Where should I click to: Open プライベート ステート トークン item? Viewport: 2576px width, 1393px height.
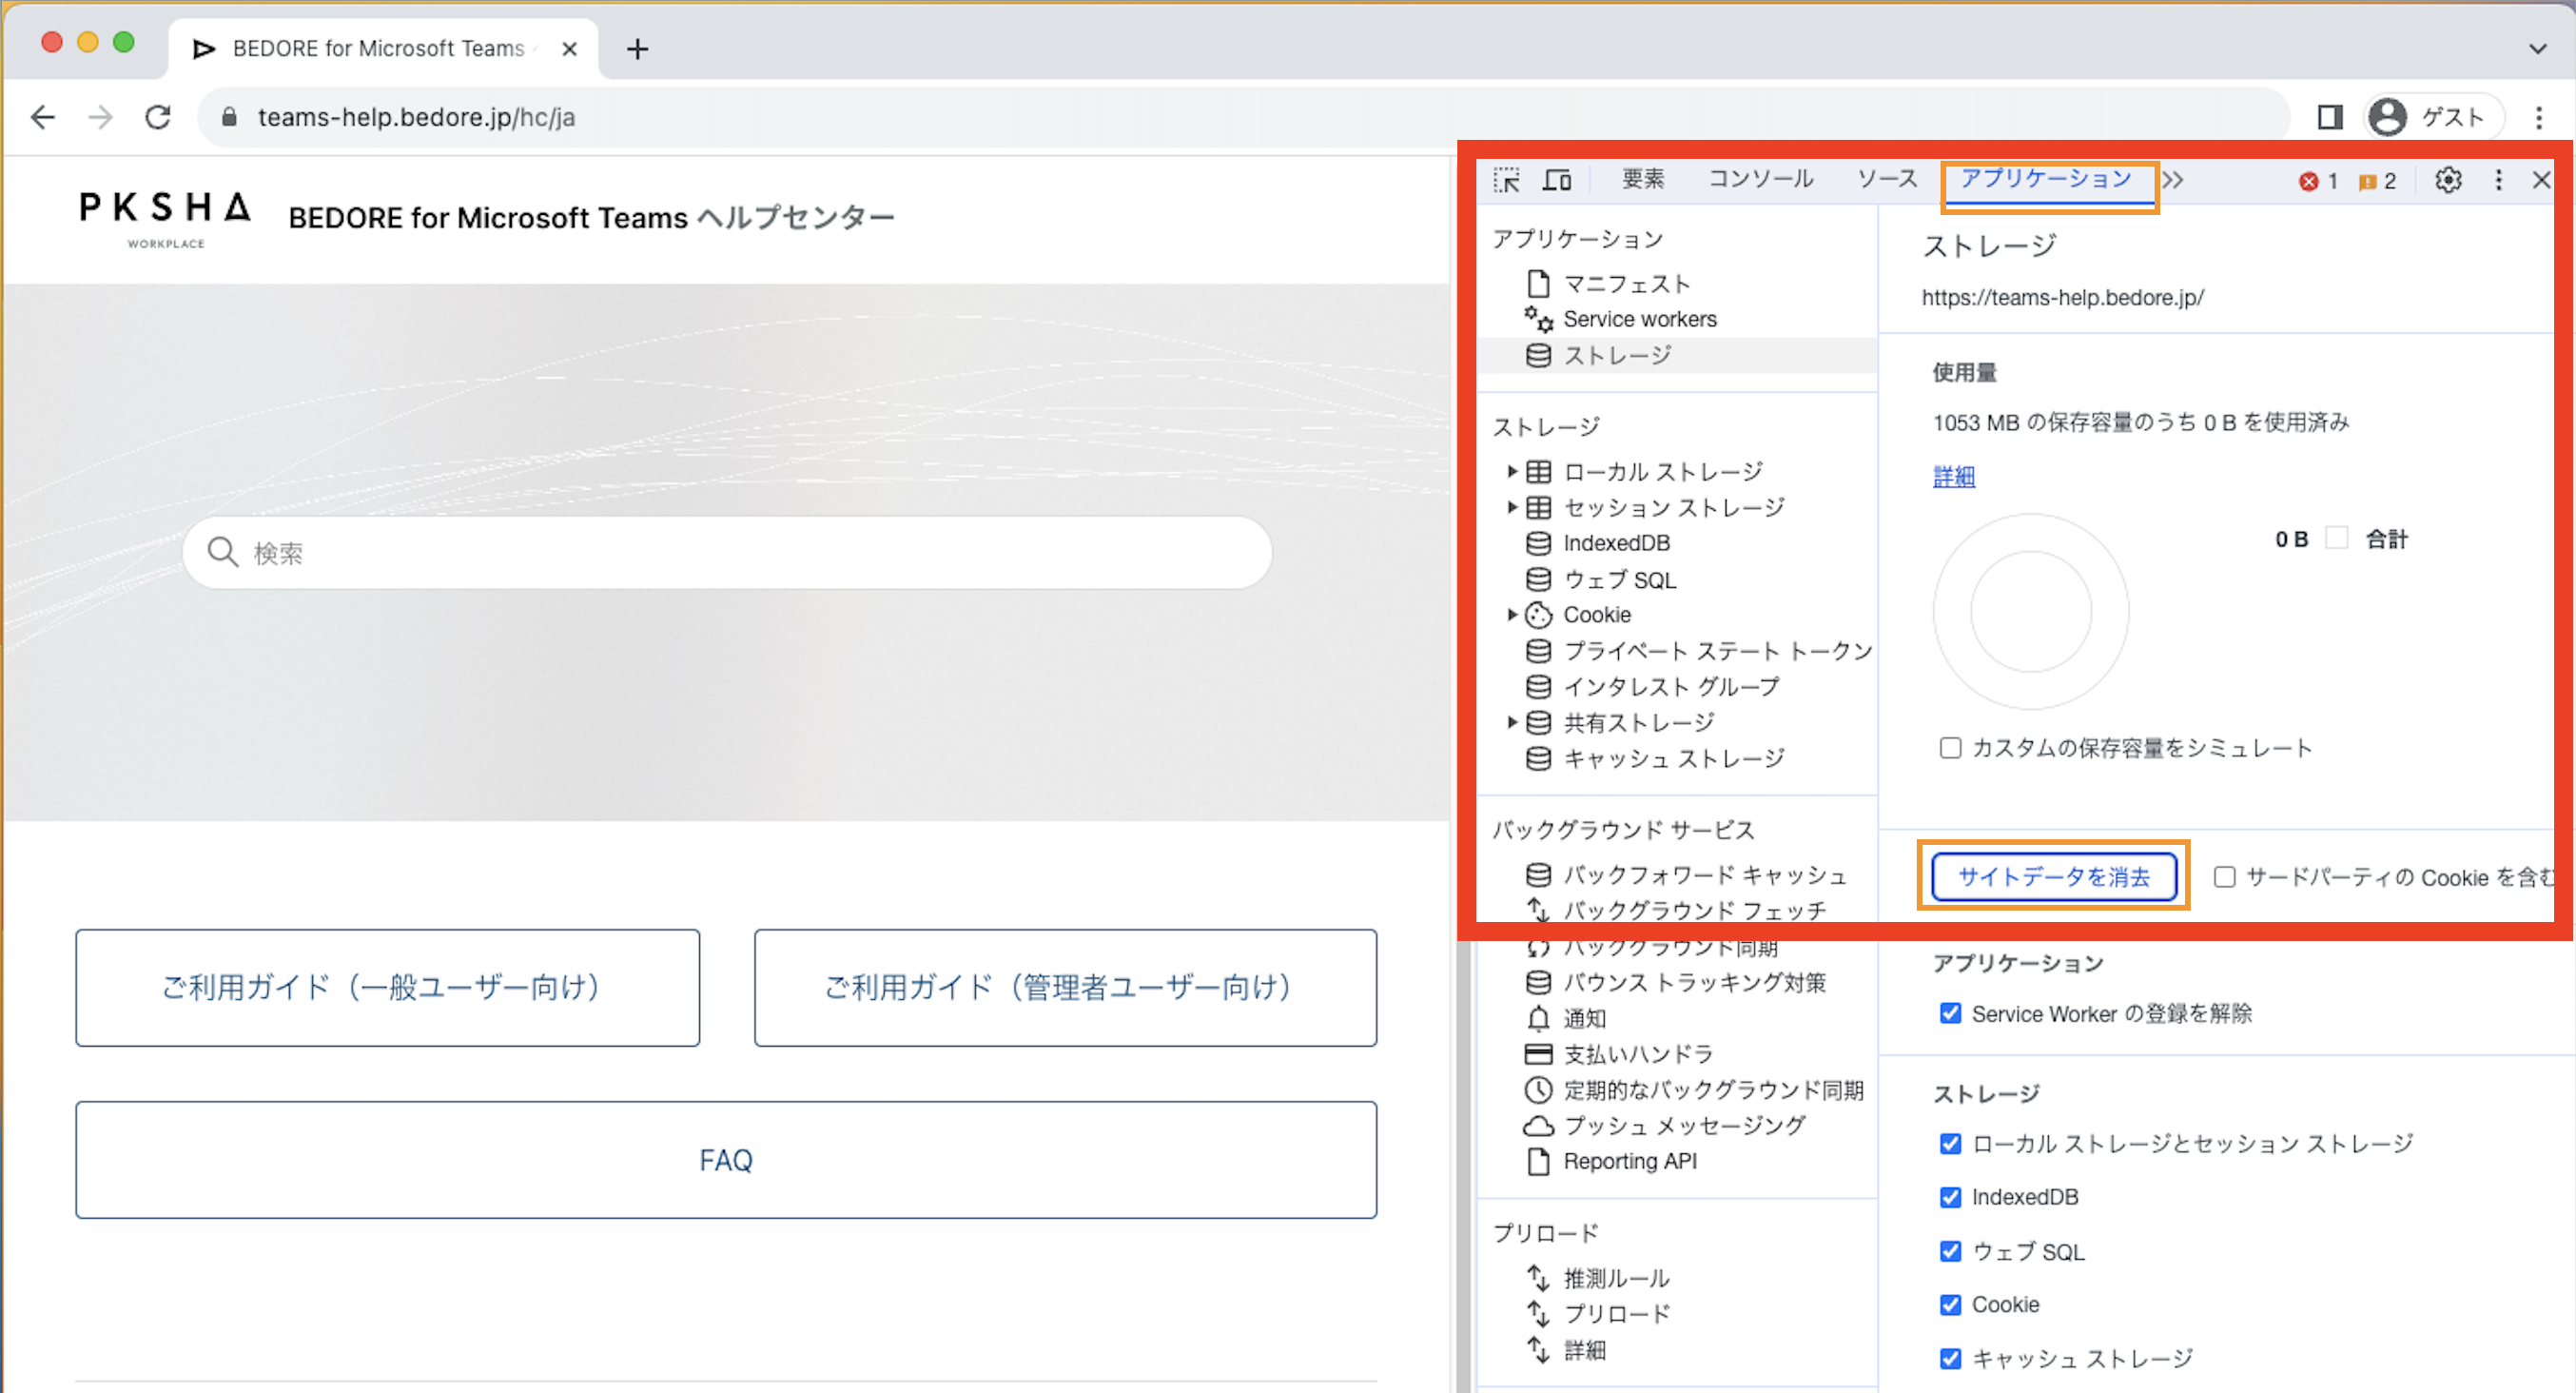point(1717,651)
